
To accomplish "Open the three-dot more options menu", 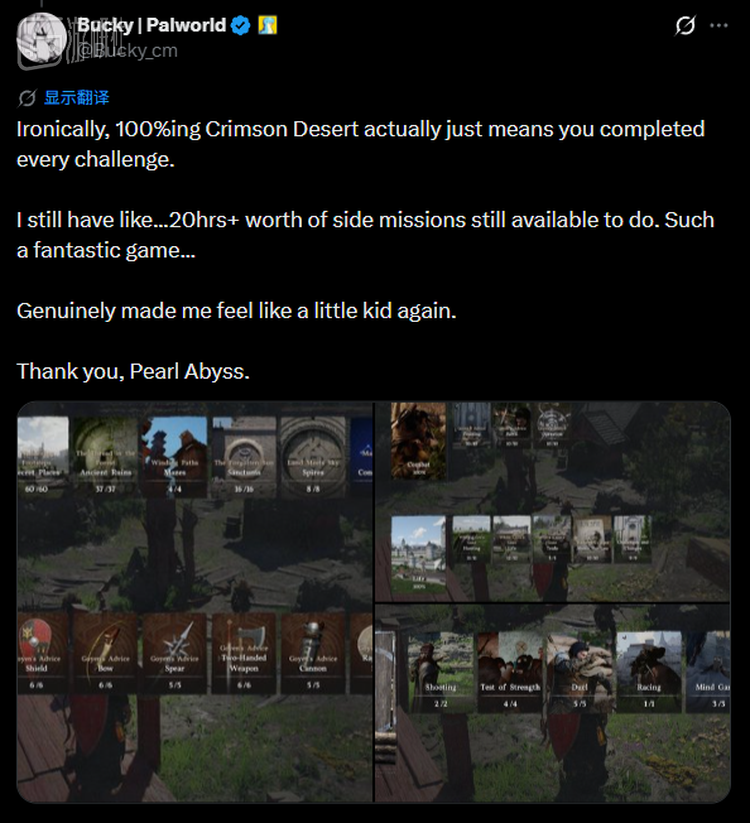I will pos(719,25).
